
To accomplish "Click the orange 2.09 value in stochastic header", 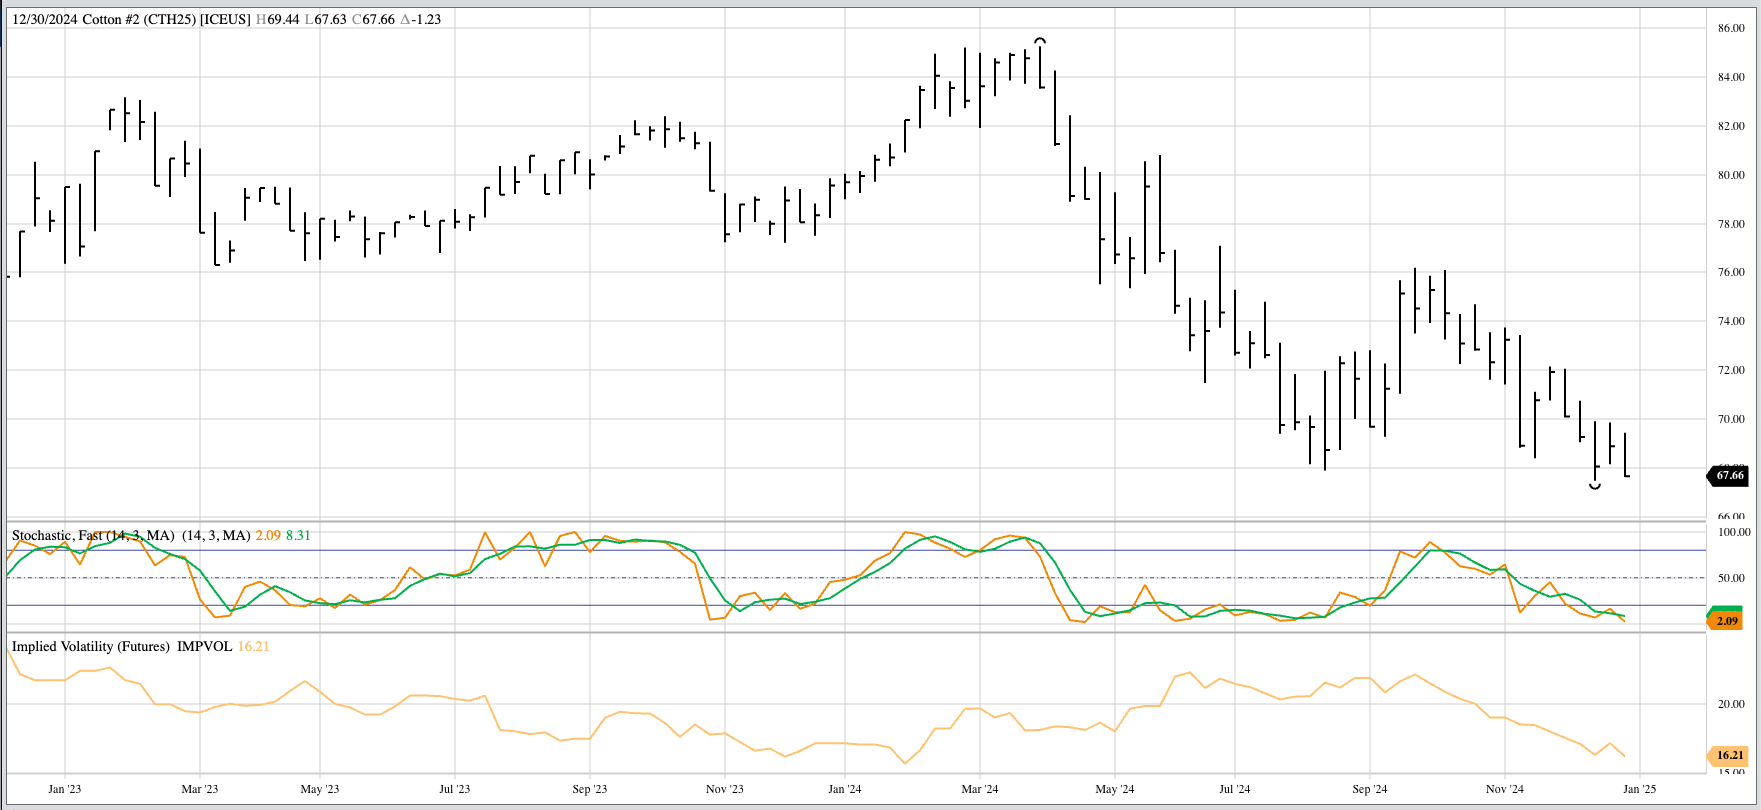I will point(268,536).
